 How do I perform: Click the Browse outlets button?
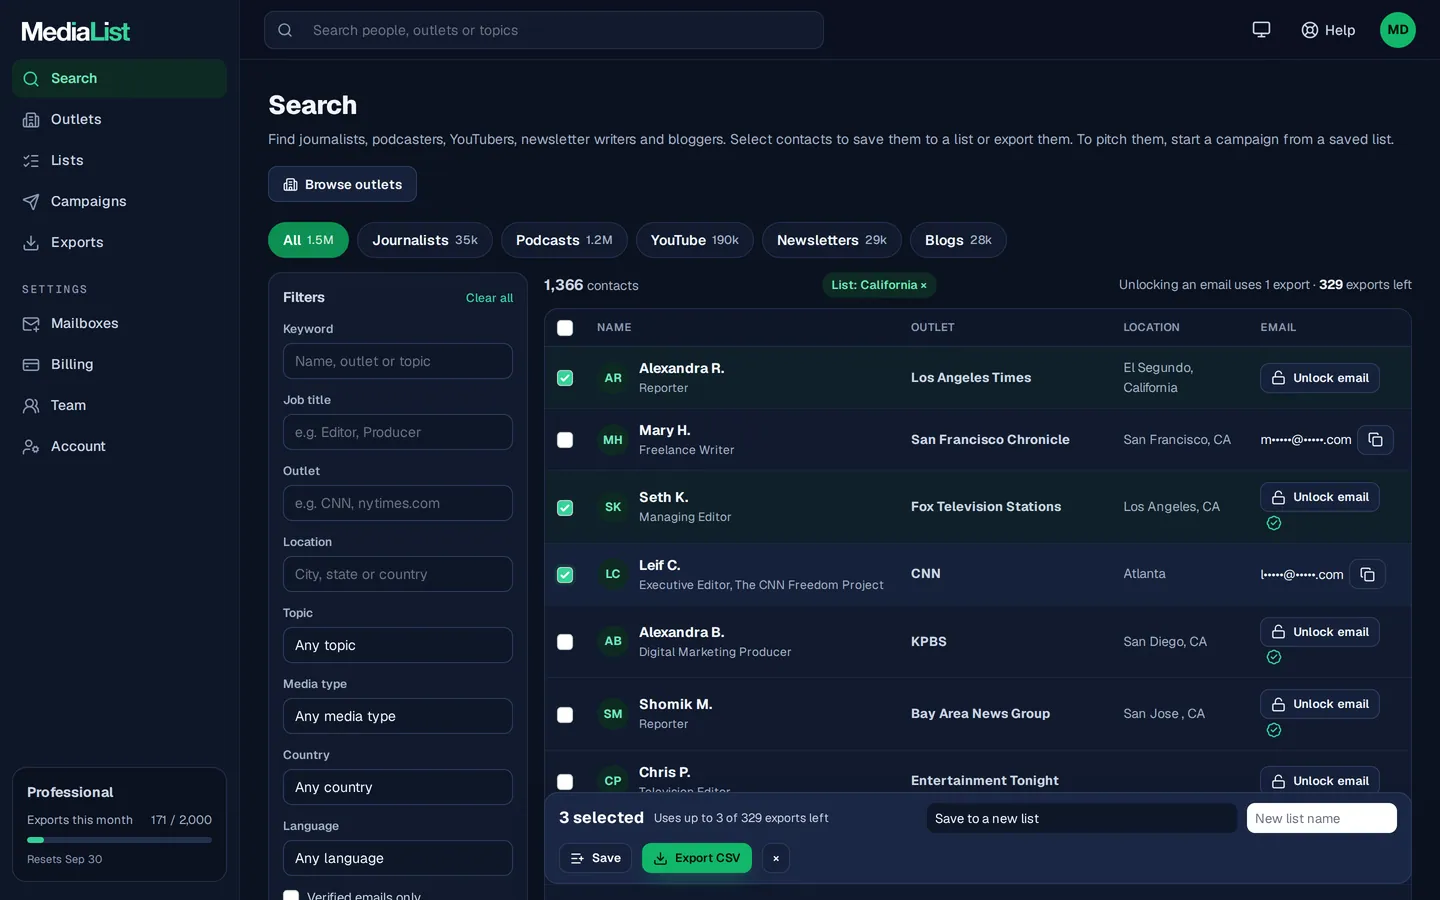[342, 184]
